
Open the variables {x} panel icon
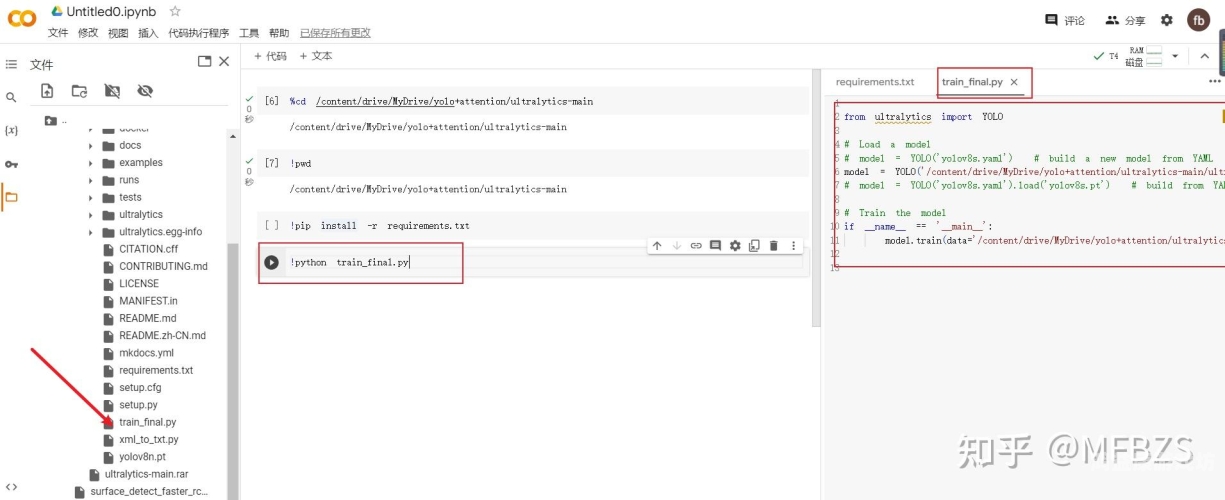click(x=11, y=130)
